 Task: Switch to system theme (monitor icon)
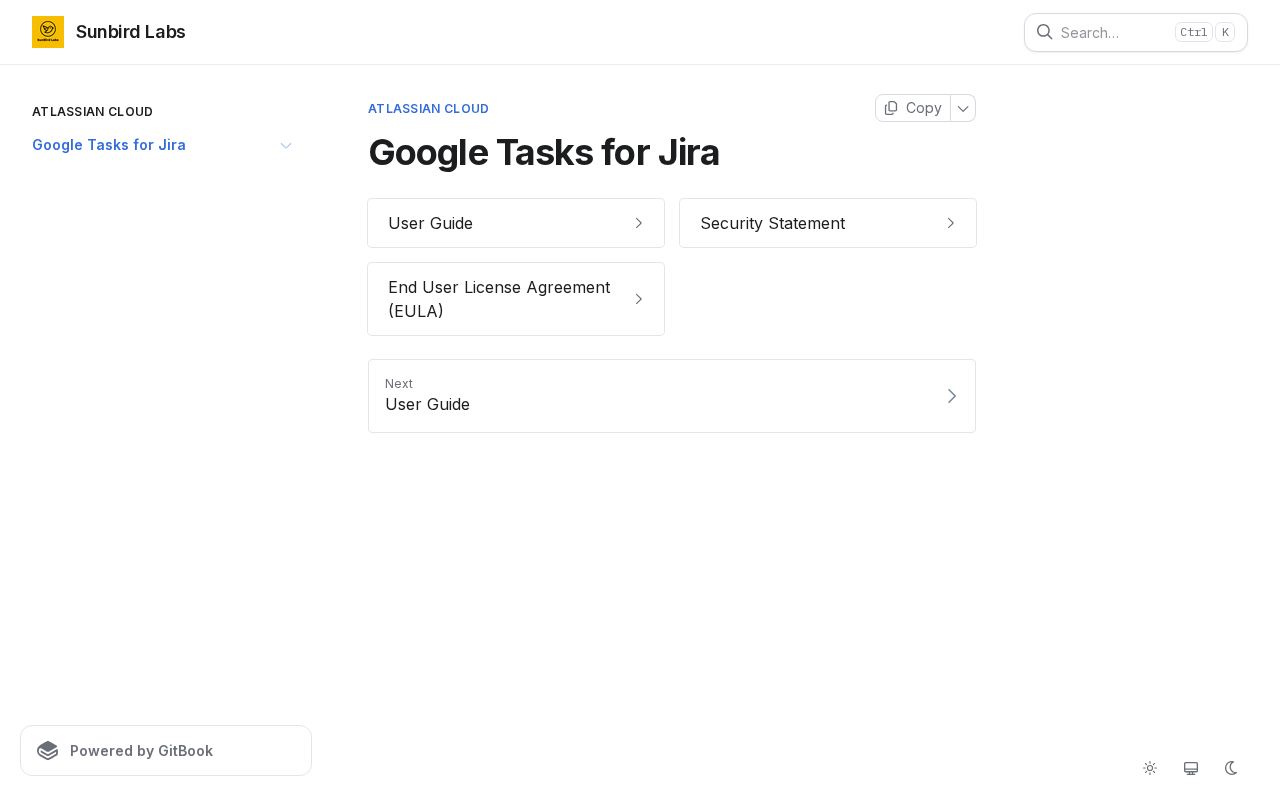coord(1191,768)
